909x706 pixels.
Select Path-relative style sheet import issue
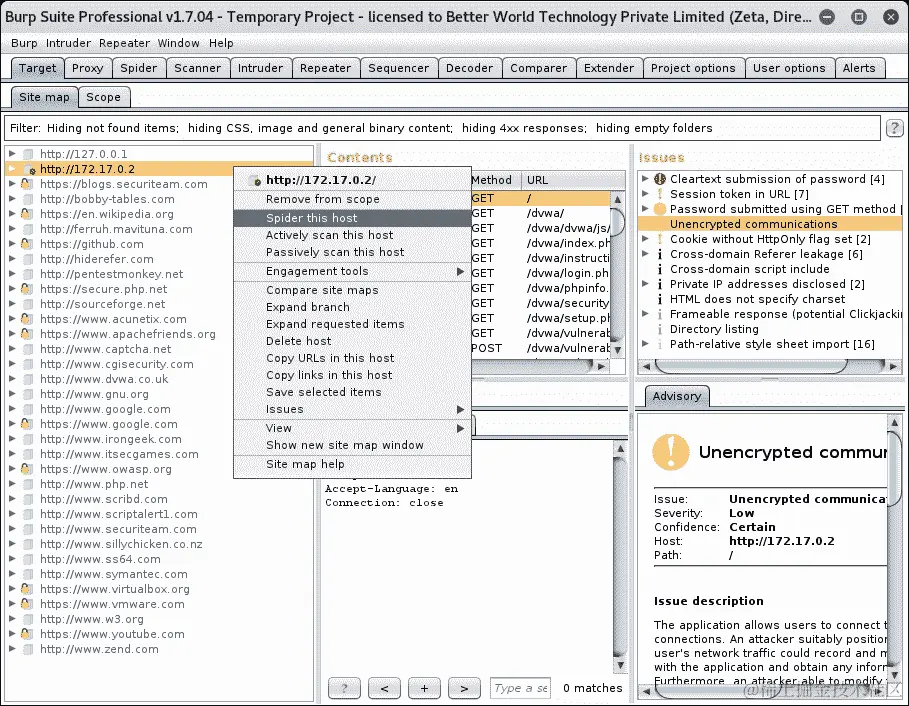tap(770, 344)
